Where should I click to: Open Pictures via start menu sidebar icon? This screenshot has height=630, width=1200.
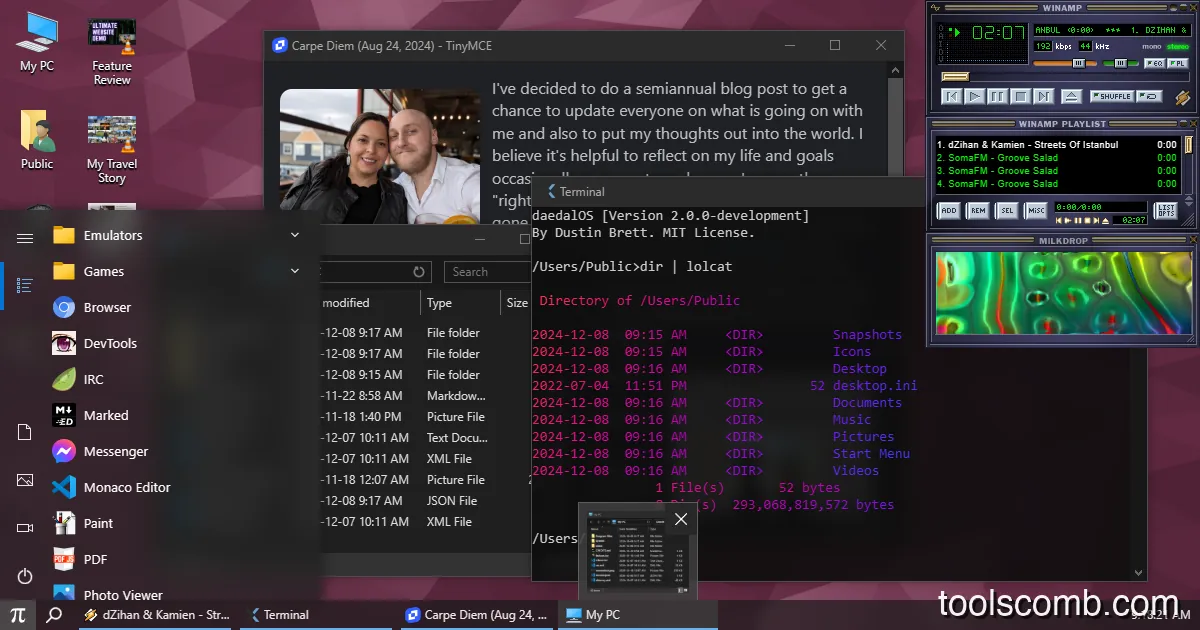[25, 480]
